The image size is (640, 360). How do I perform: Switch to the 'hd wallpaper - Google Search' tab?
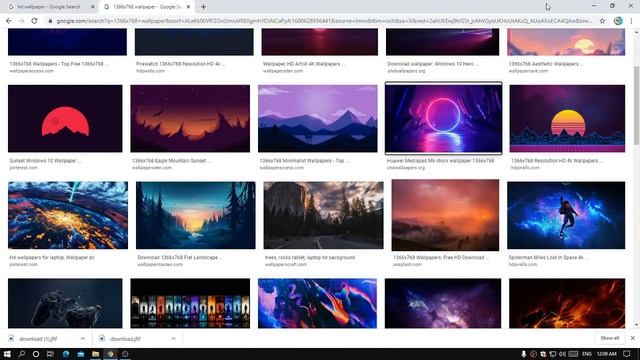pyautogui.click(x=49, y=7)
